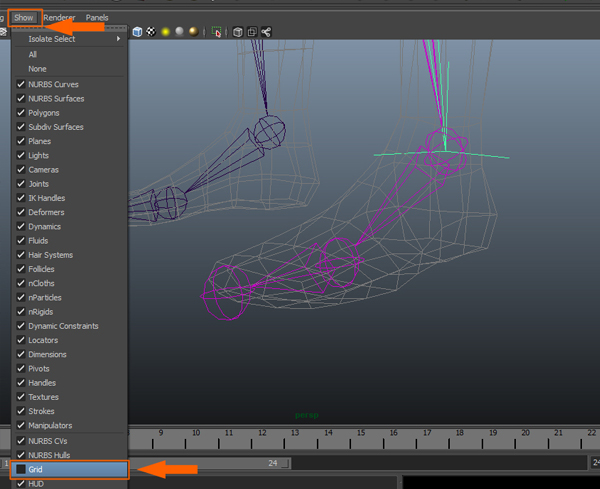This screenshot has height=489, width=600.
Task: Toggle NURBS Hulls display option
Action: [x=69, y=455]
